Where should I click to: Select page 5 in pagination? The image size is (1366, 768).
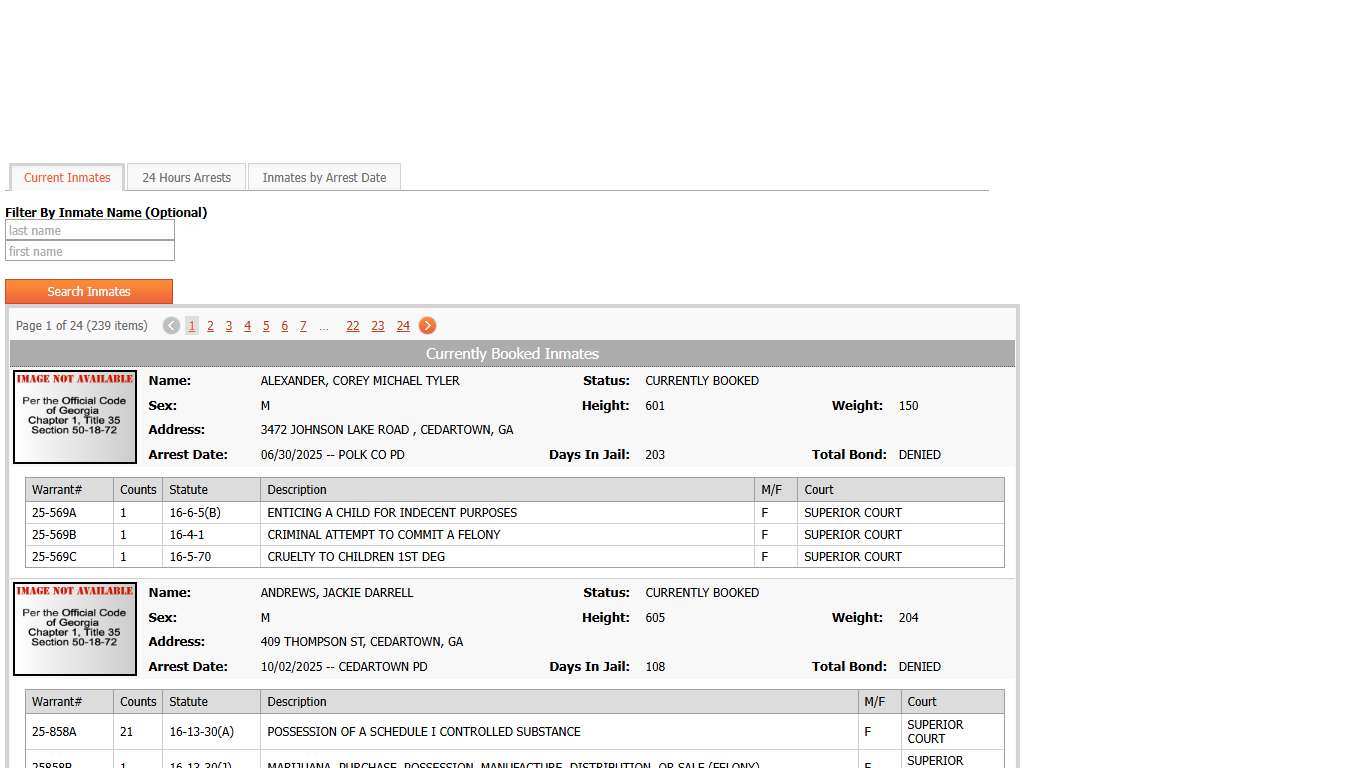point(265,325)
